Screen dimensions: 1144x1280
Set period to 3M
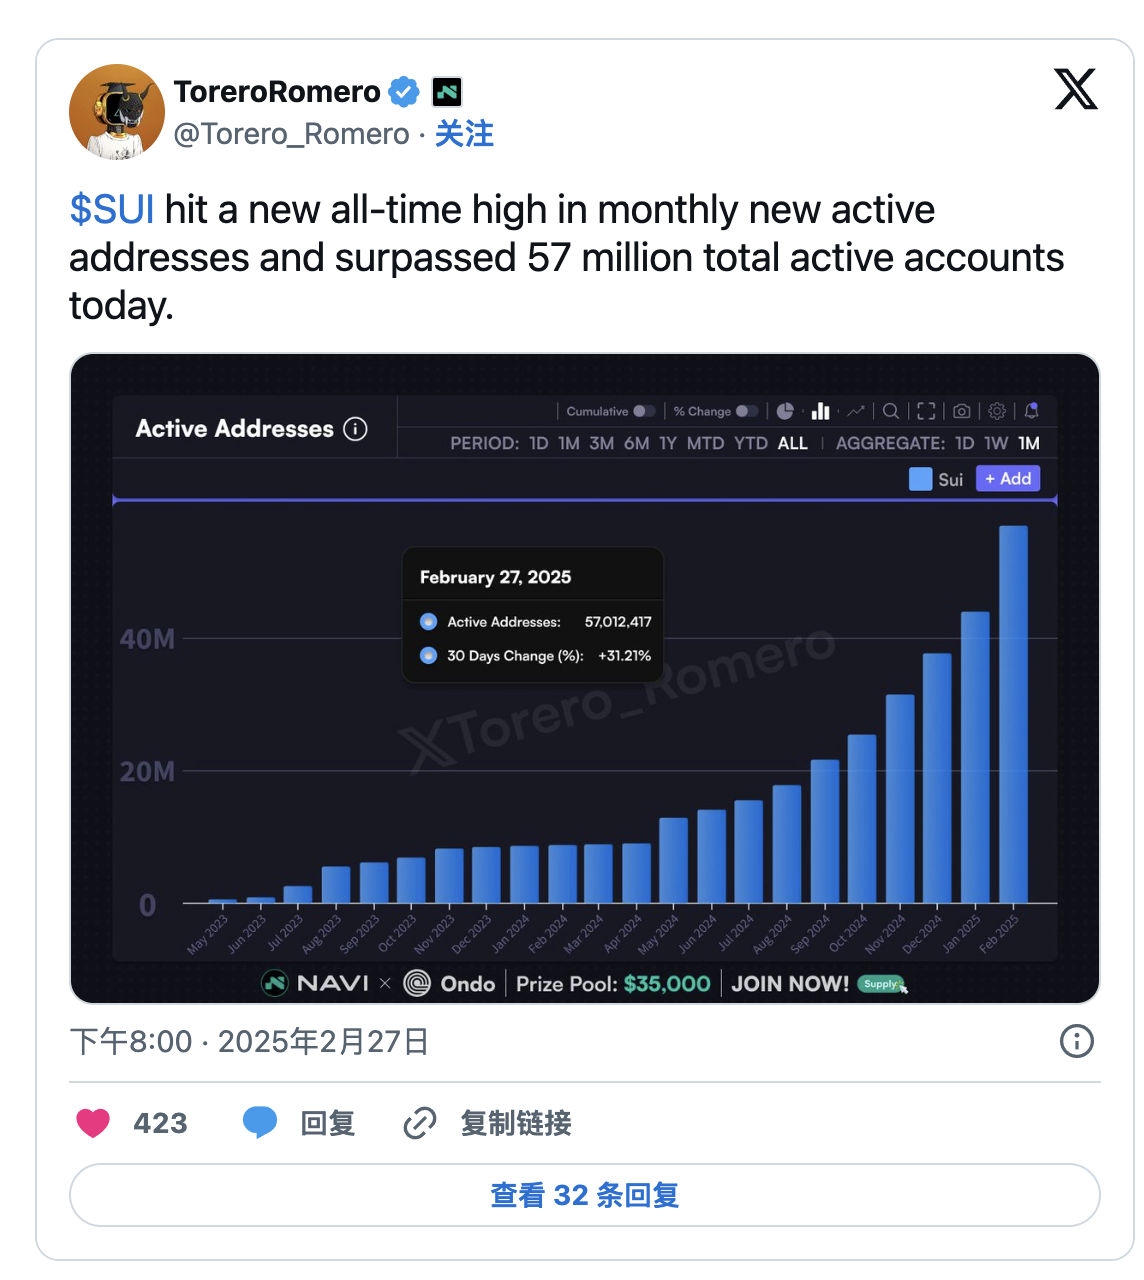coord(601,443)
